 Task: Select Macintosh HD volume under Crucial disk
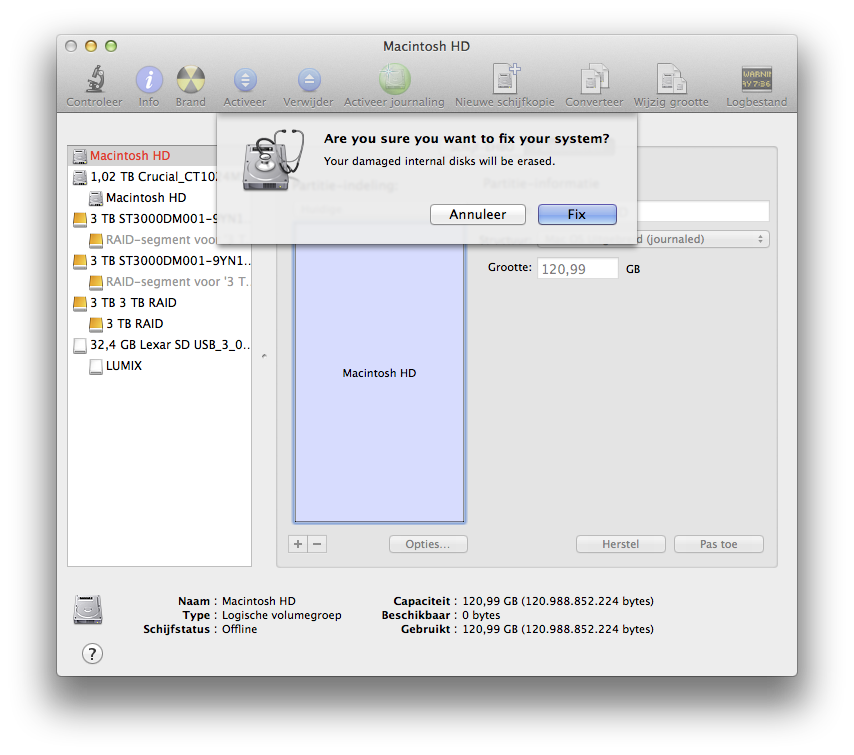146,198
